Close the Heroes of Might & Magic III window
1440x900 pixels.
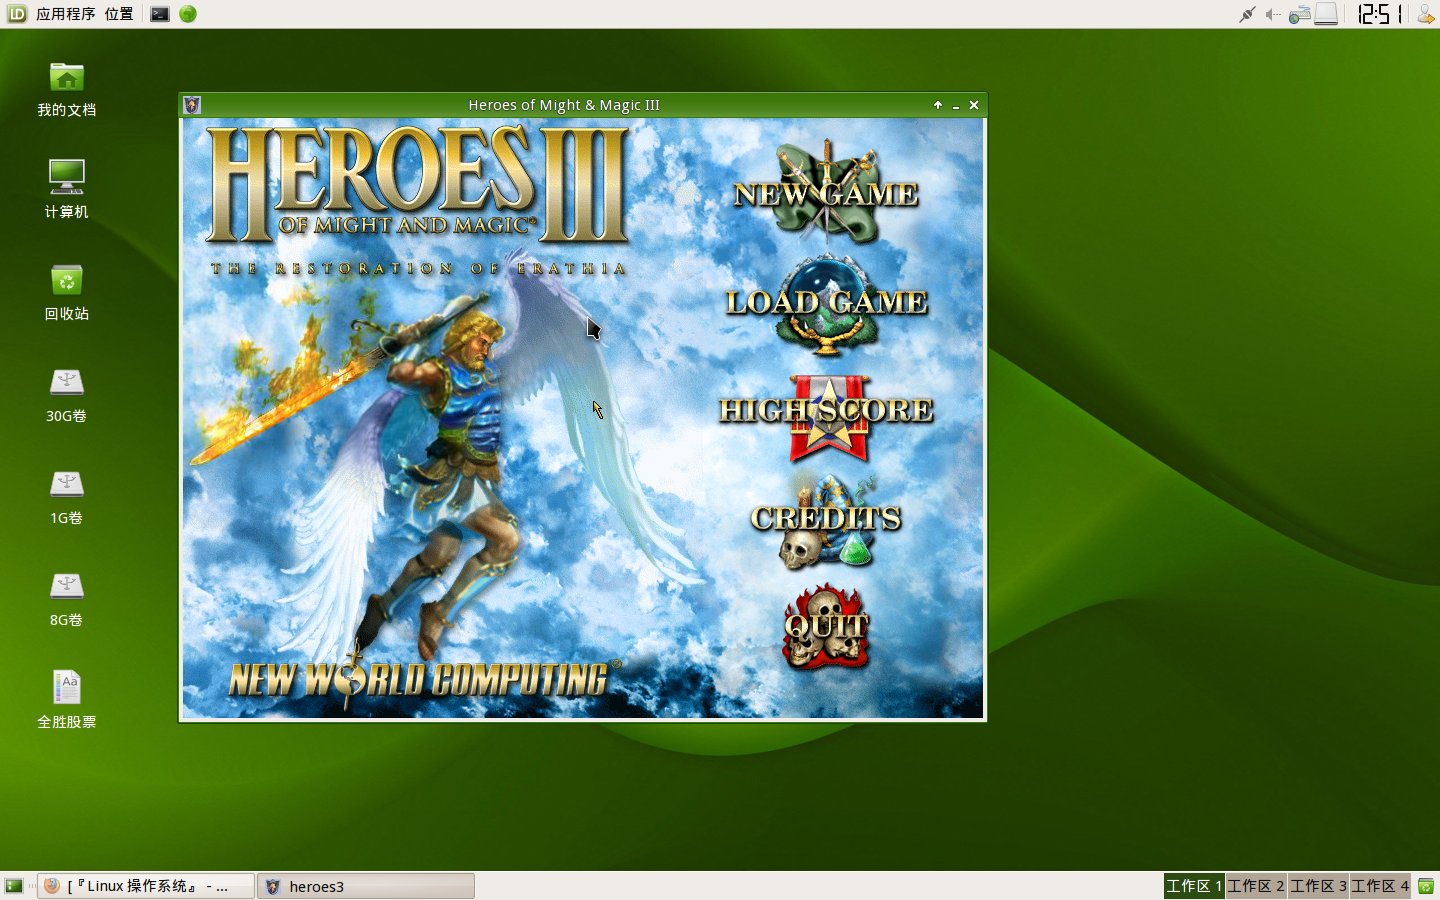point(974,105)
